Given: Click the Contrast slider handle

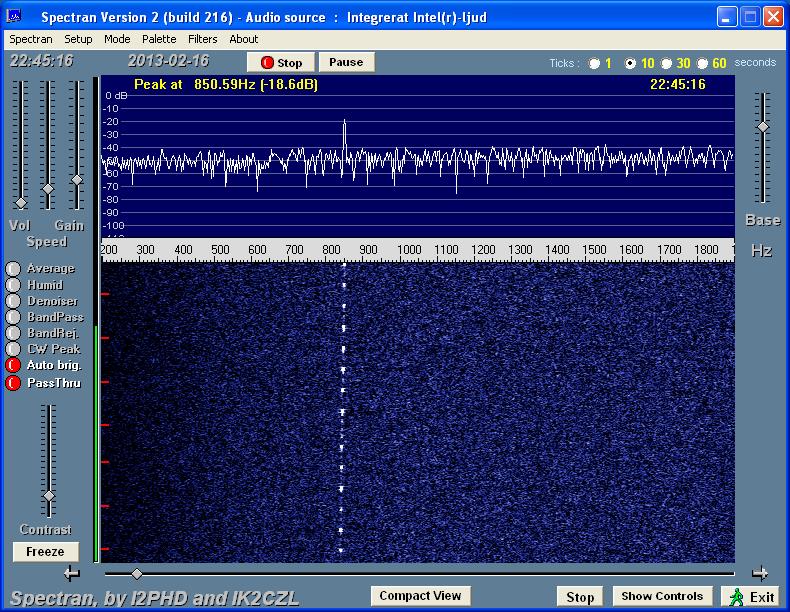Looking at the screenshot, I should [49, 496].
